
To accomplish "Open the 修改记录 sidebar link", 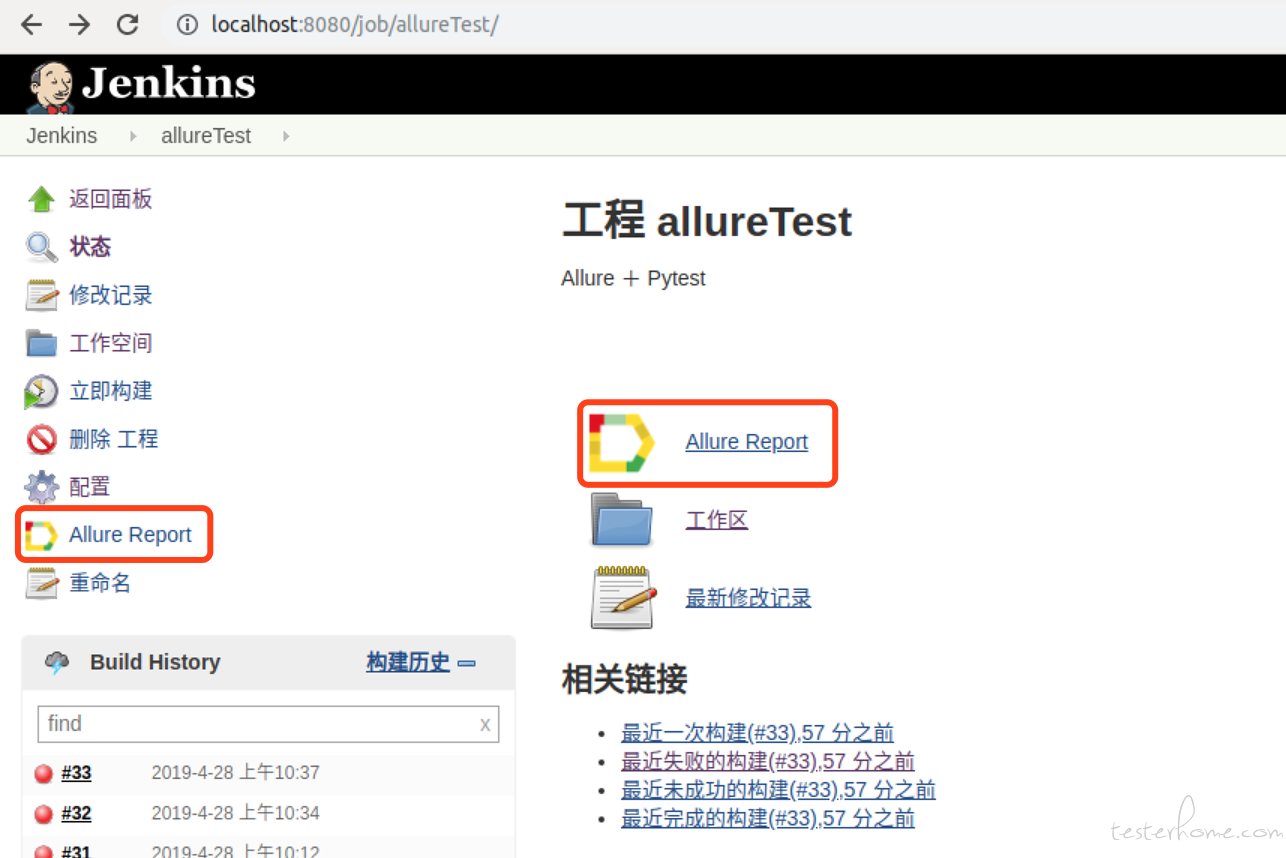I will click(110, 295).
